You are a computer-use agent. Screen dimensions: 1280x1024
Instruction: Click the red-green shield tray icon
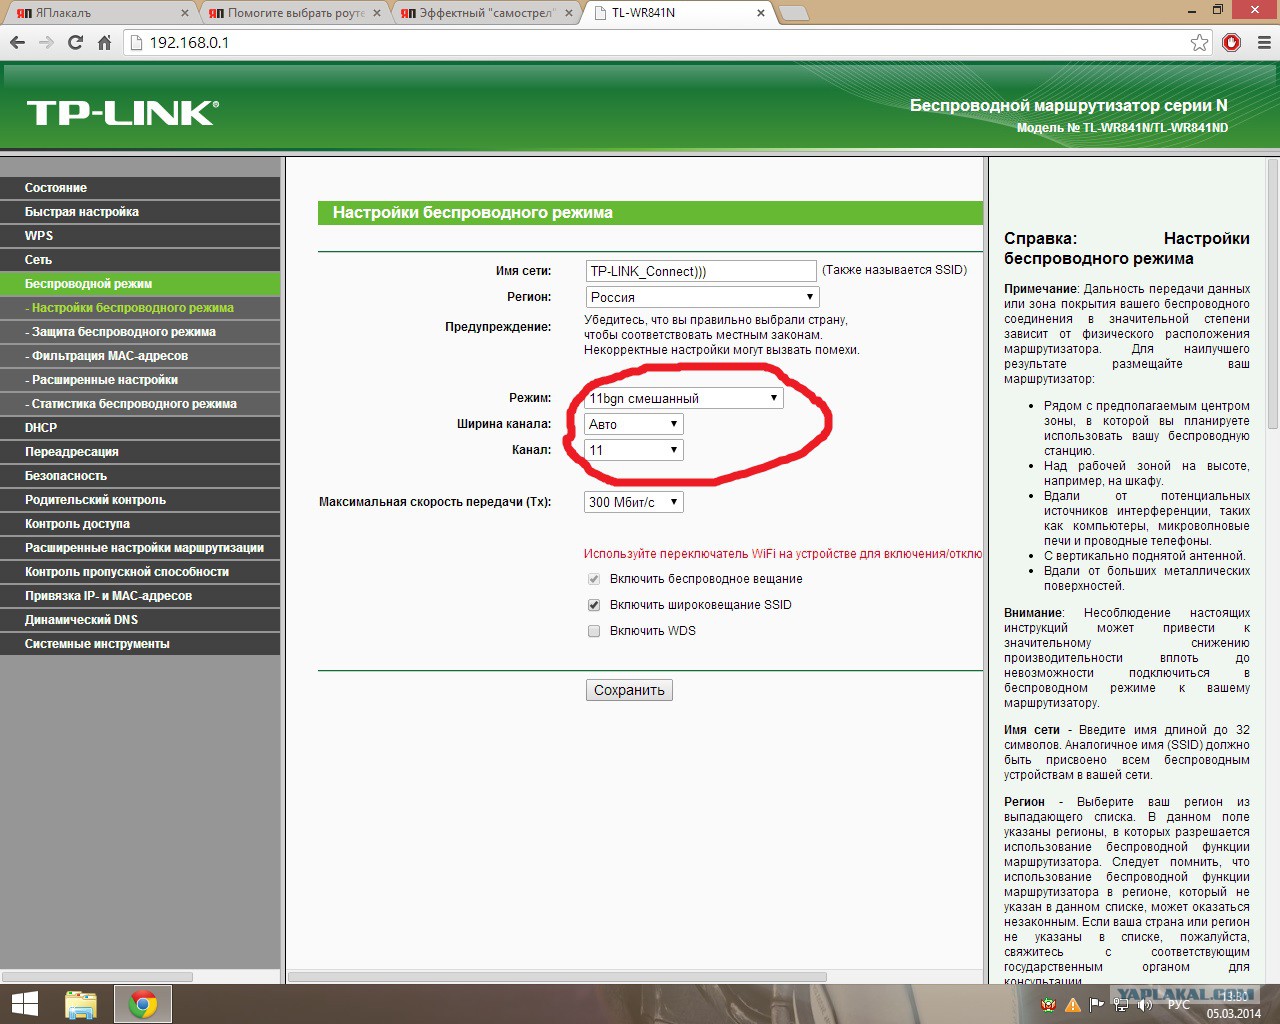pyautogui.click(x=1048, y=1004)
